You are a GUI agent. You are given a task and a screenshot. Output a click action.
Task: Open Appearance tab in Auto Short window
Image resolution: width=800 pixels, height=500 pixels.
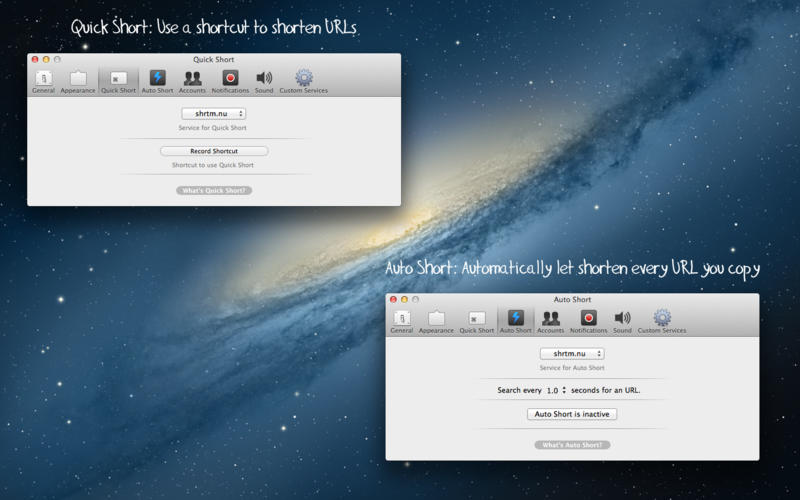[x=436, y=322]
